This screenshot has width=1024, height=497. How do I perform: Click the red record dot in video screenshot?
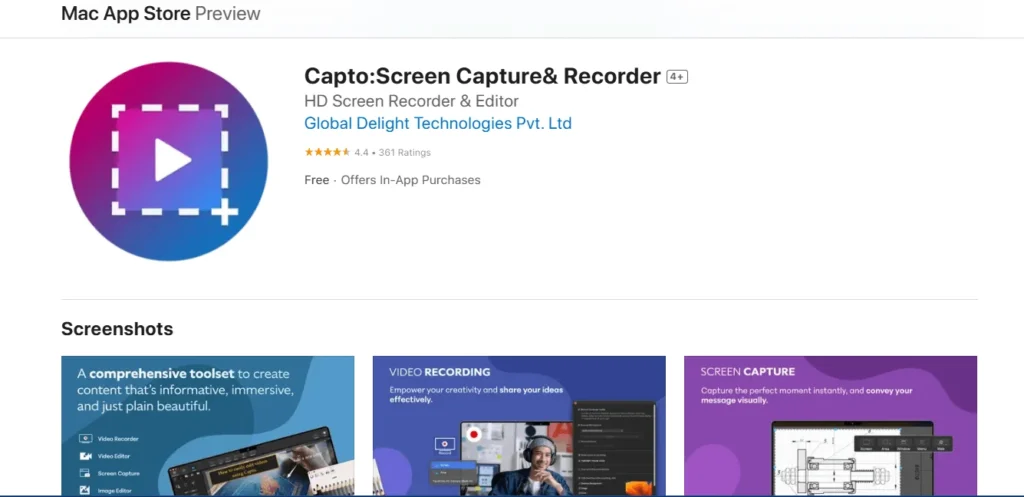(x=475, y=433)
